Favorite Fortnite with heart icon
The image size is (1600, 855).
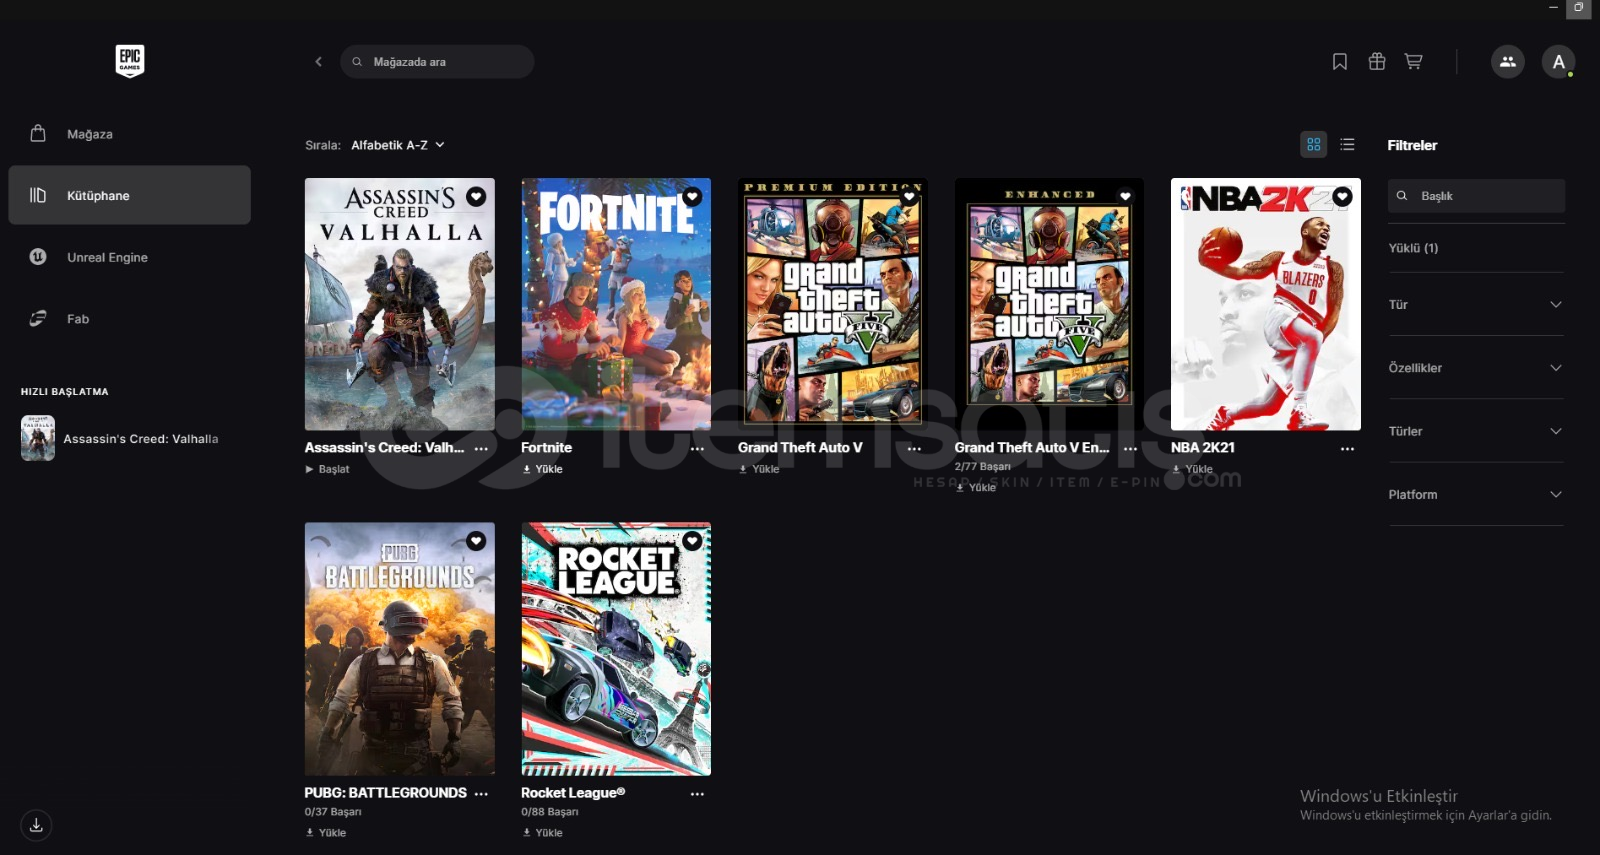pos(692,197)
